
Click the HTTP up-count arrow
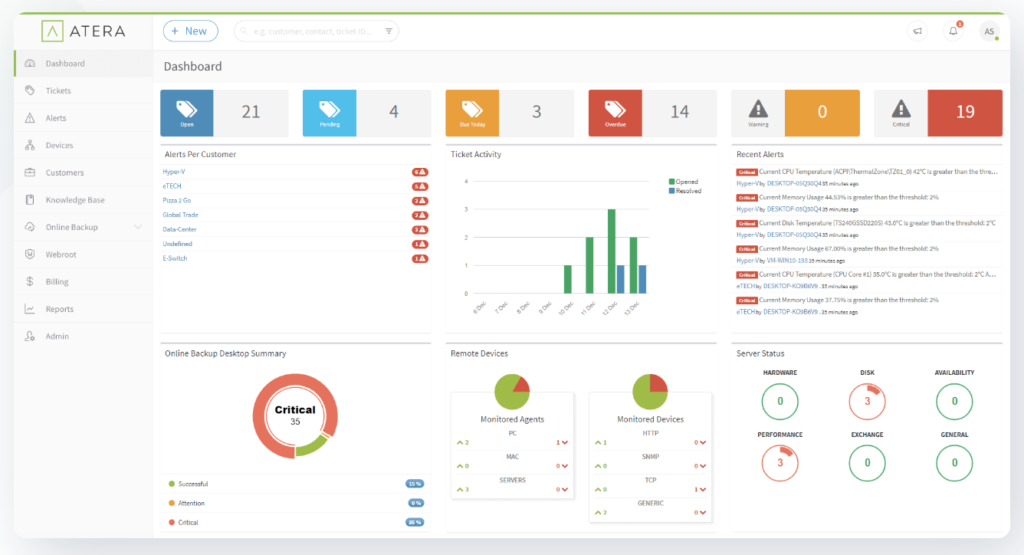[x=600, y=443]
